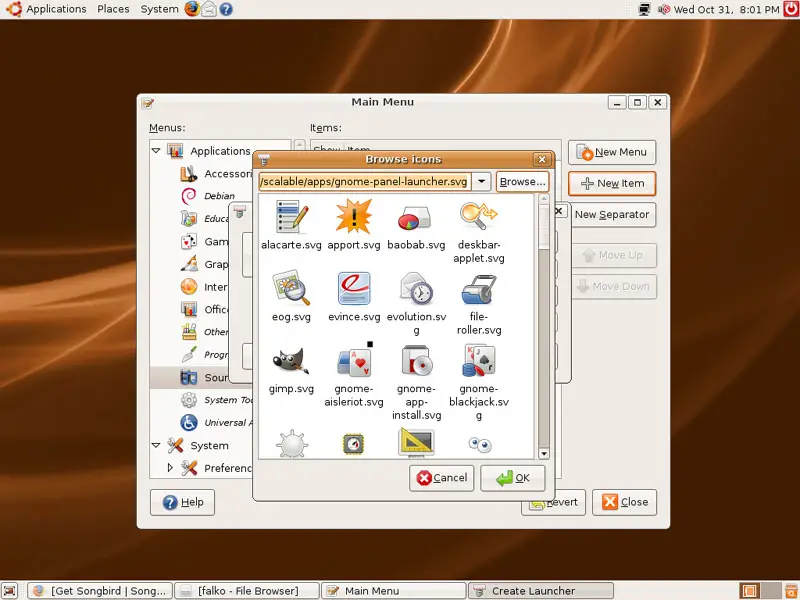Viewport: 800px width, 600px height.
Task: Click the Browse... button
Action: [x=522, y=182]
